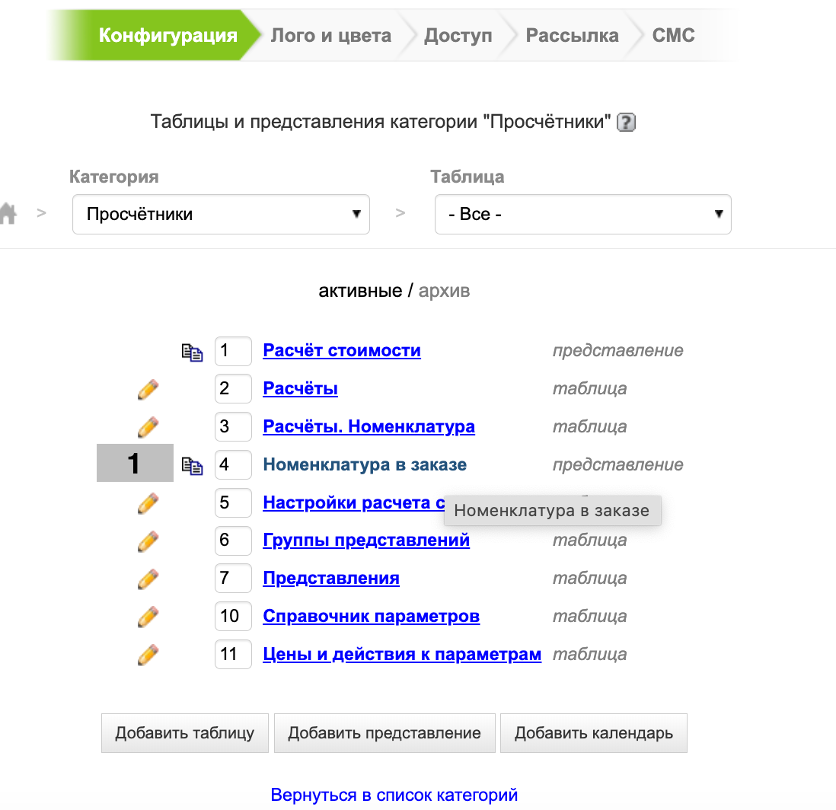
Task: Click the pencil icon beside Представления
Action: click(148, 579)
